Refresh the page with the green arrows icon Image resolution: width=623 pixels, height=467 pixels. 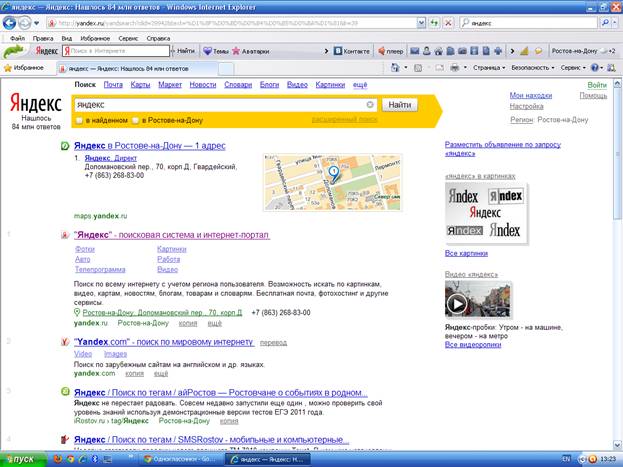[x=434, y=23]
